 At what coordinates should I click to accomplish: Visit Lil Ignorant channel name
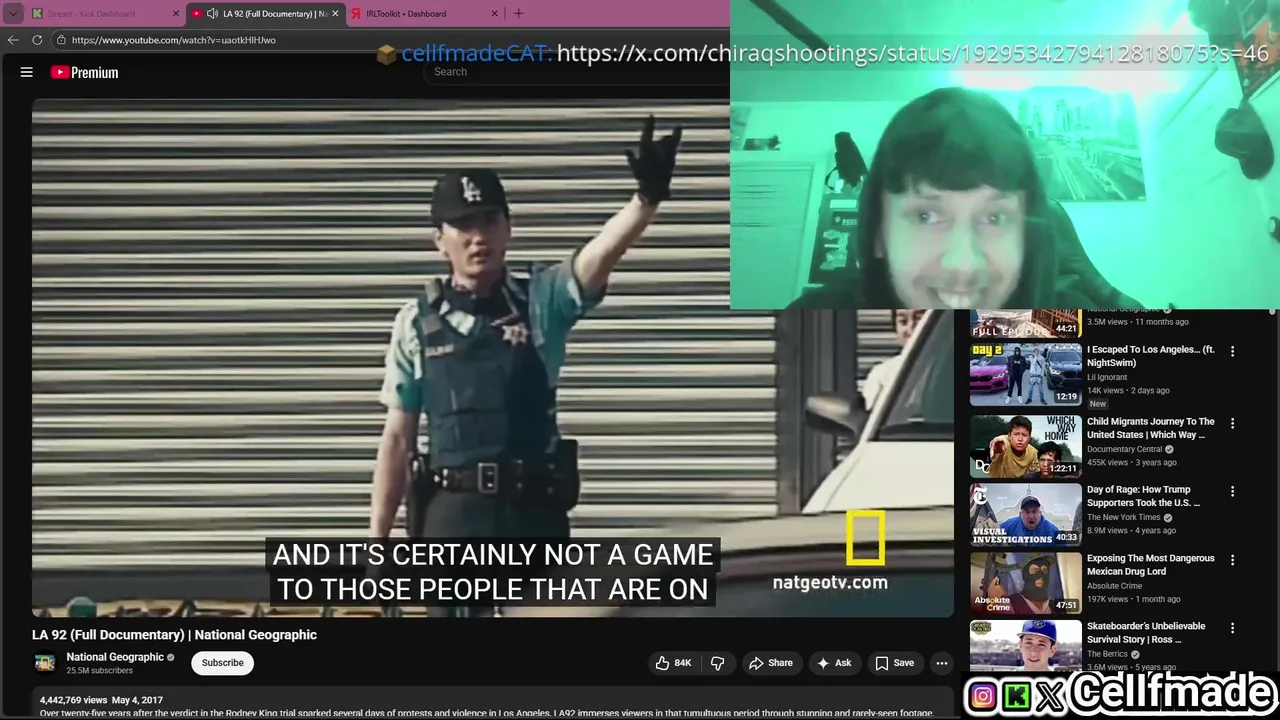tap(1107, 377)
